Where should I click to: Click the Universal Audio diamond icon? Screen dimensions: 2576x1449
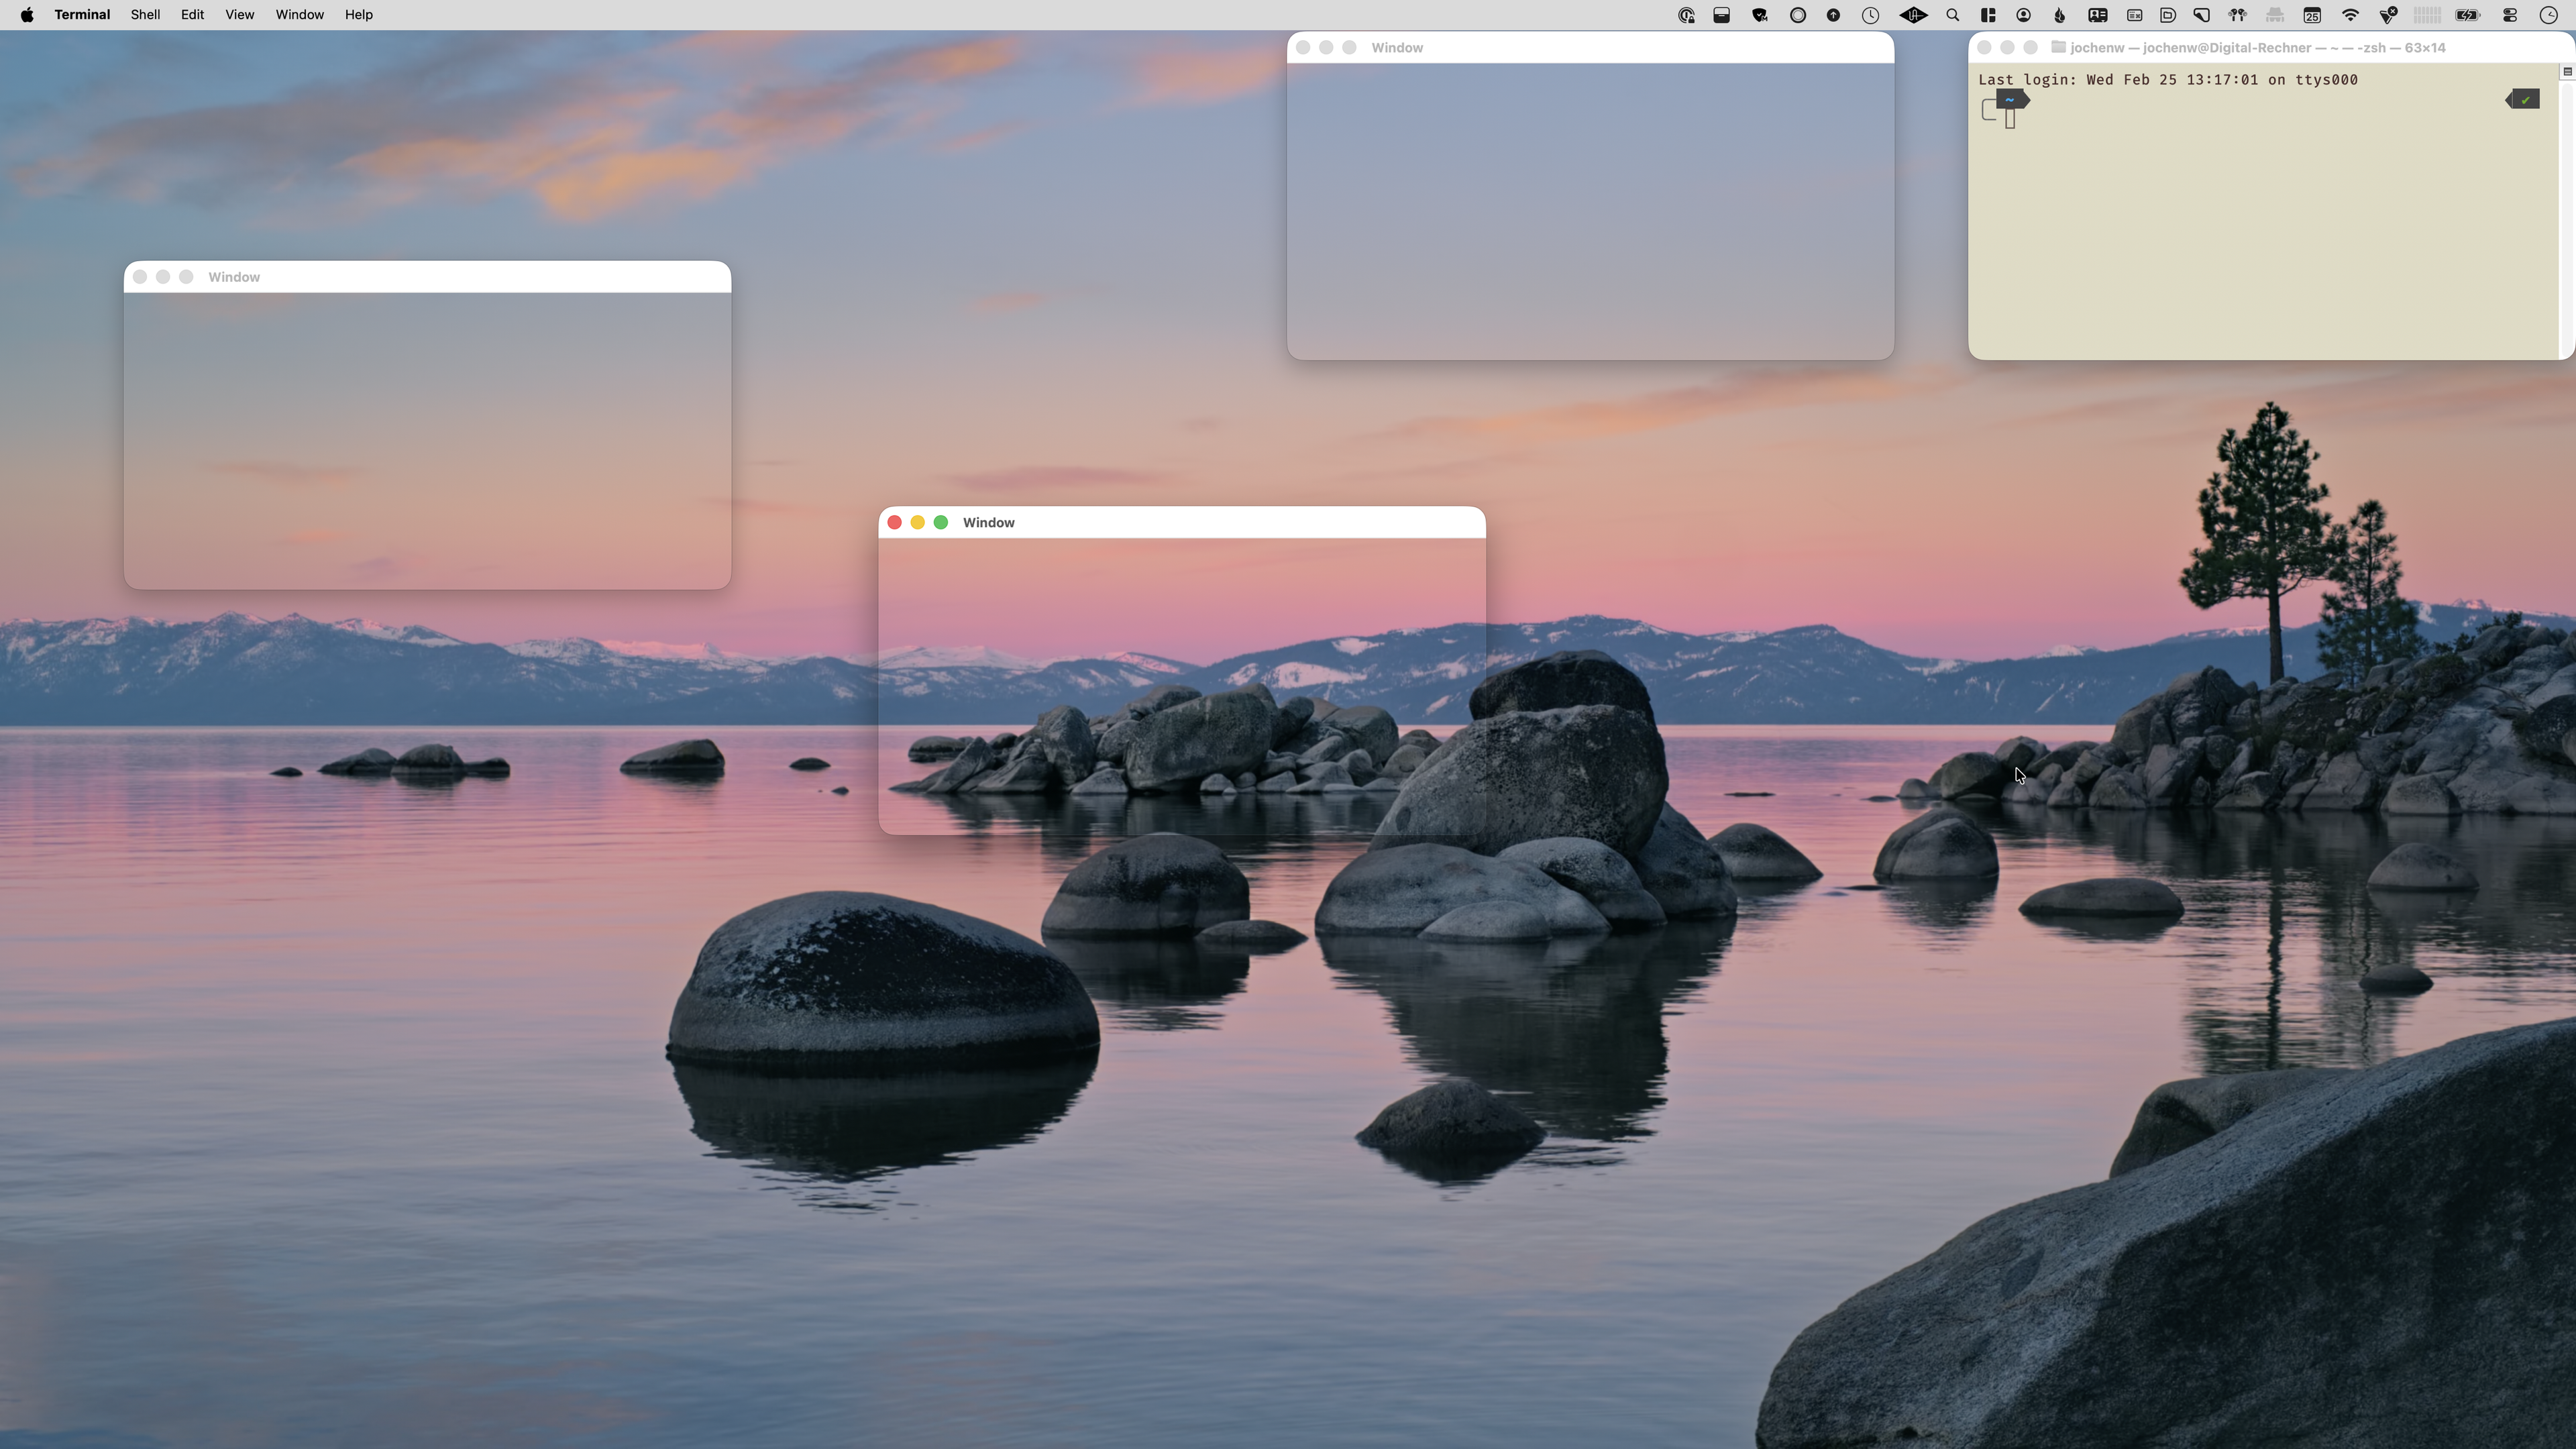(1913, 15)
